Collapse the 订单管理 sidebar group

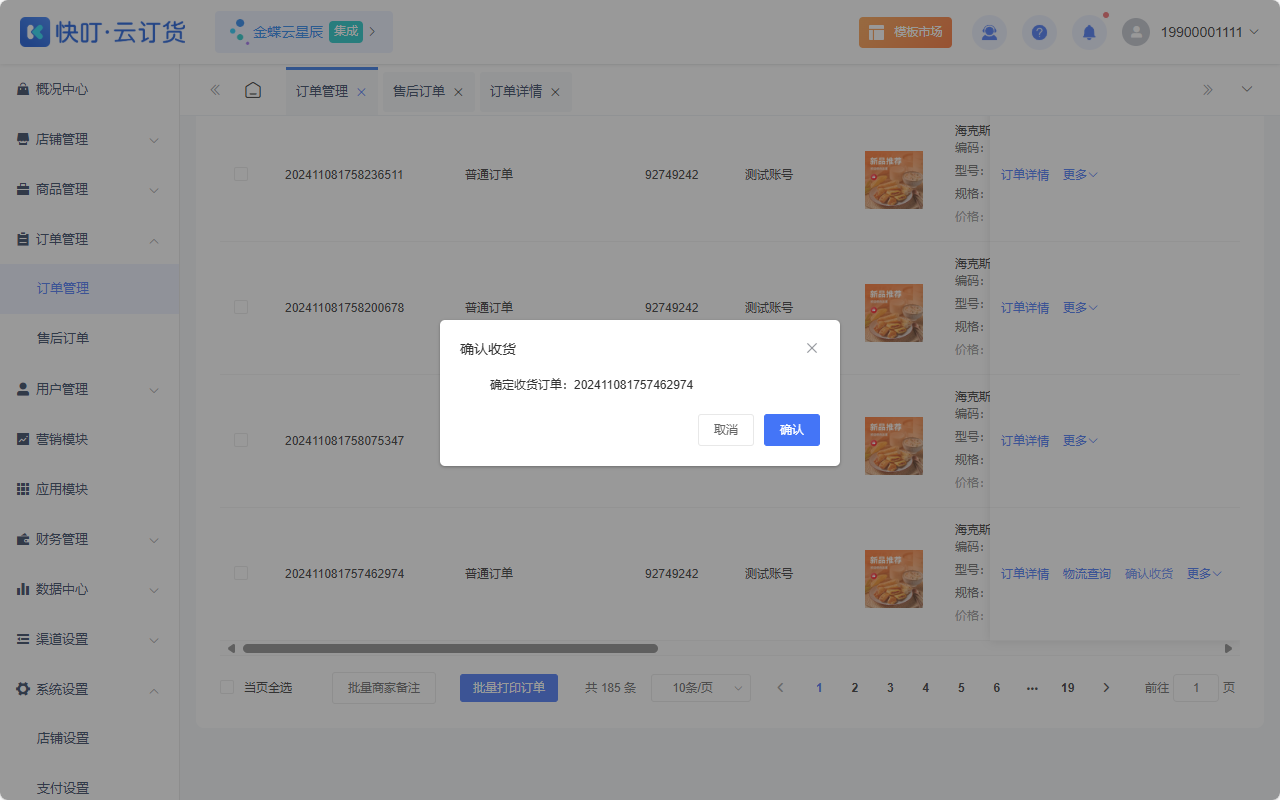89,239
